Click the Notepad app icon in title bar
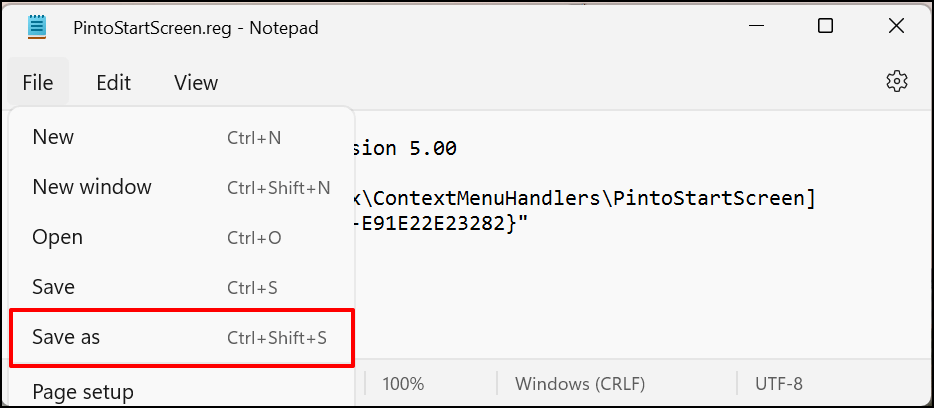The width and height of the screenshot is (934, 408). coord(39,28)
